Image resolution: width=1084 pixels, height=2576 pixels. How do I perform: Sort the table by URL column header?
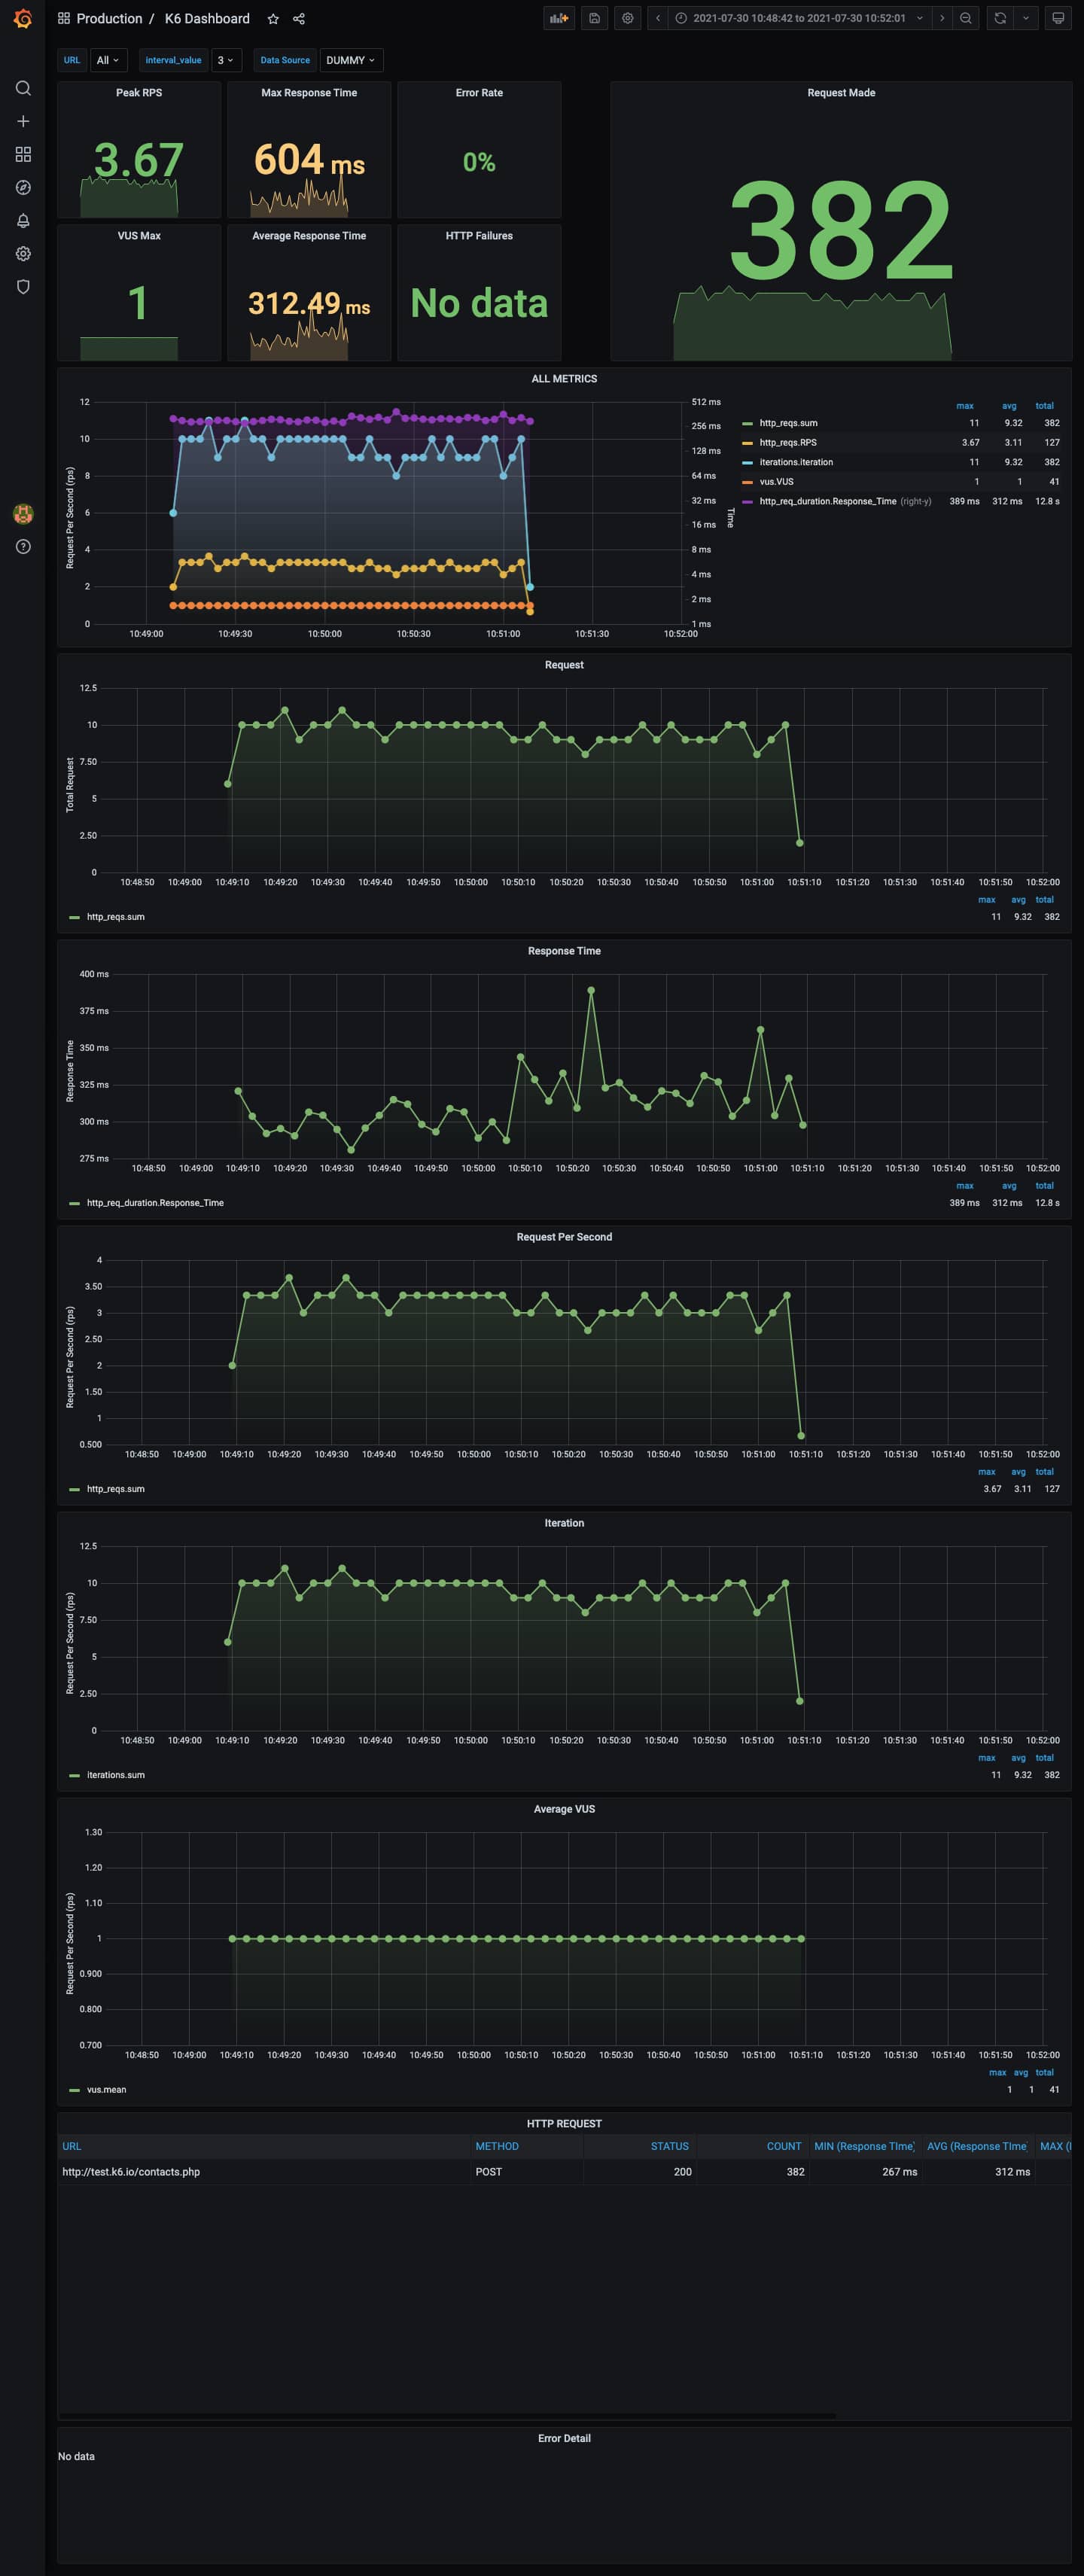point(72,2146)
